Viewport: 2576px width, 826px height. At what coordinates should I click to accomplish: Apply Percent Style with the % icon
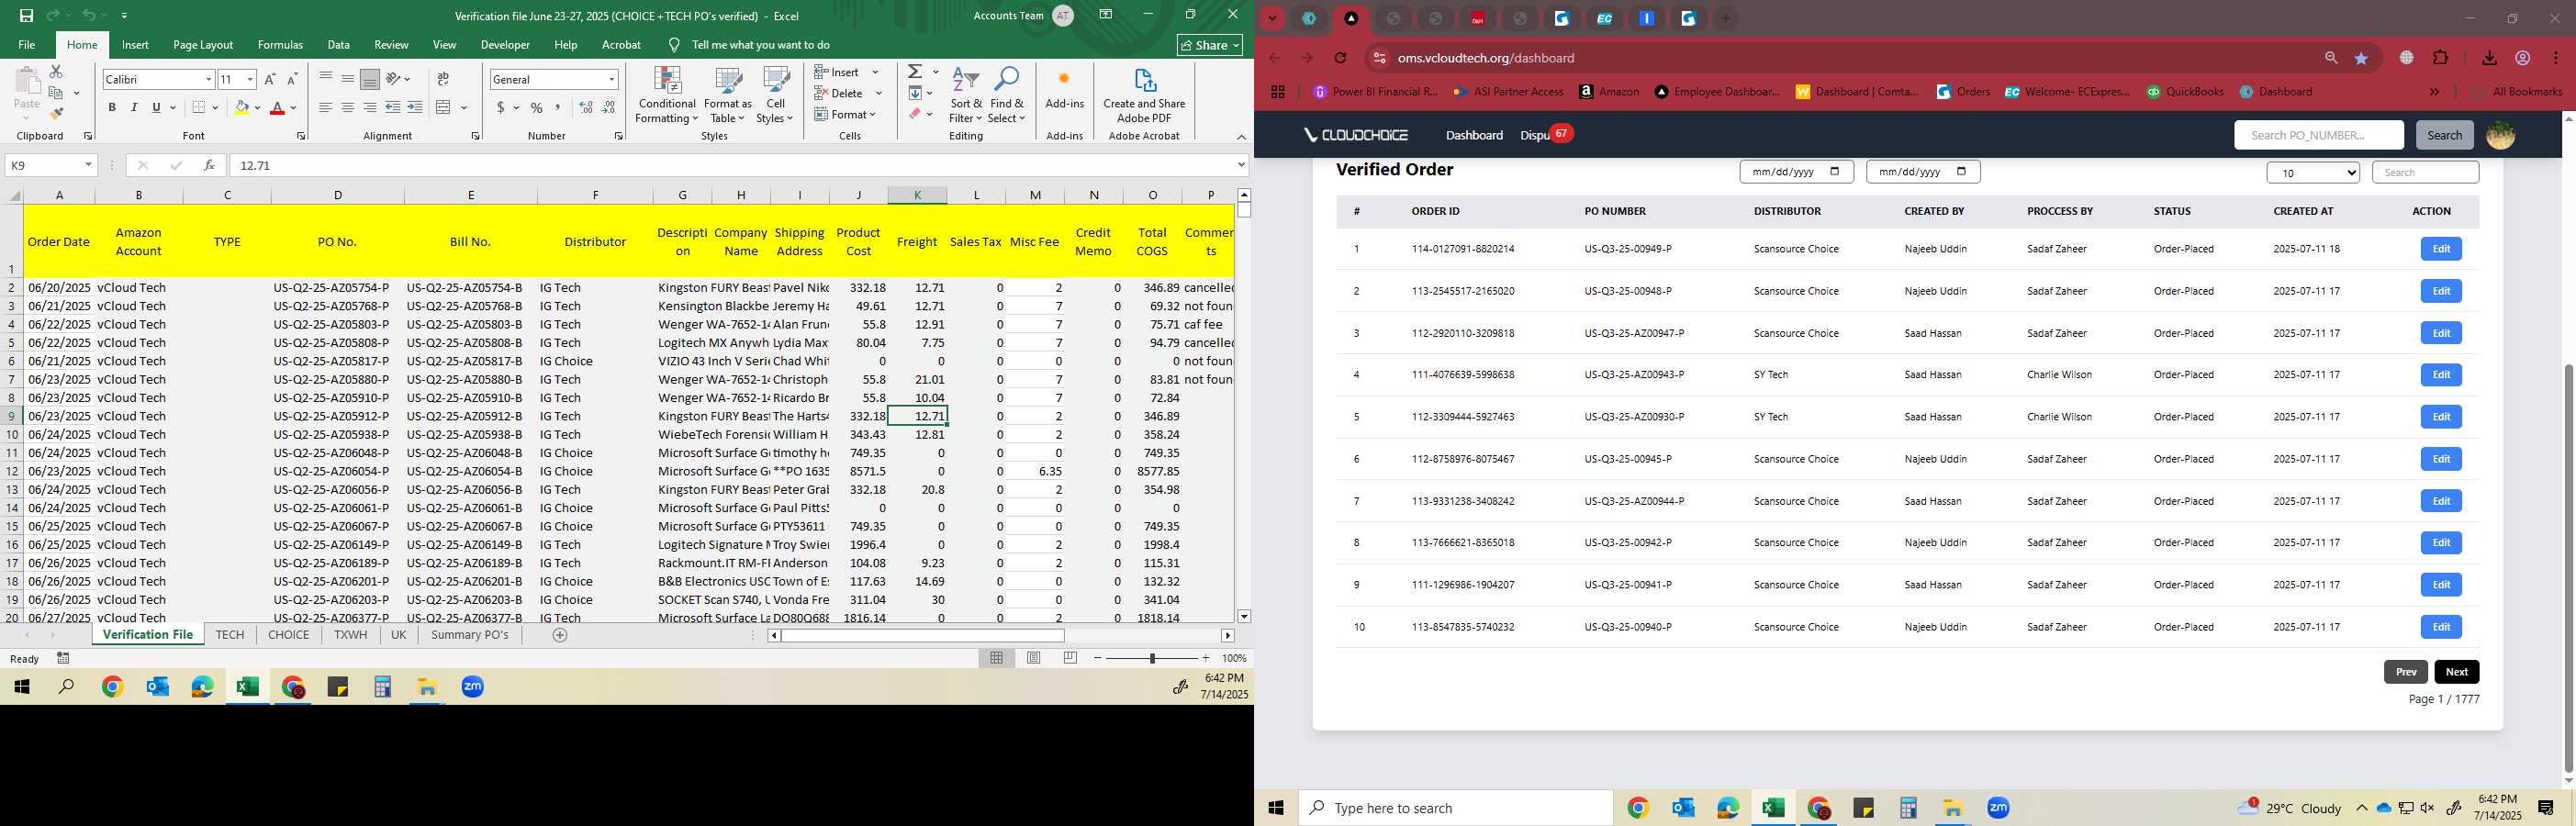point(537,107)
